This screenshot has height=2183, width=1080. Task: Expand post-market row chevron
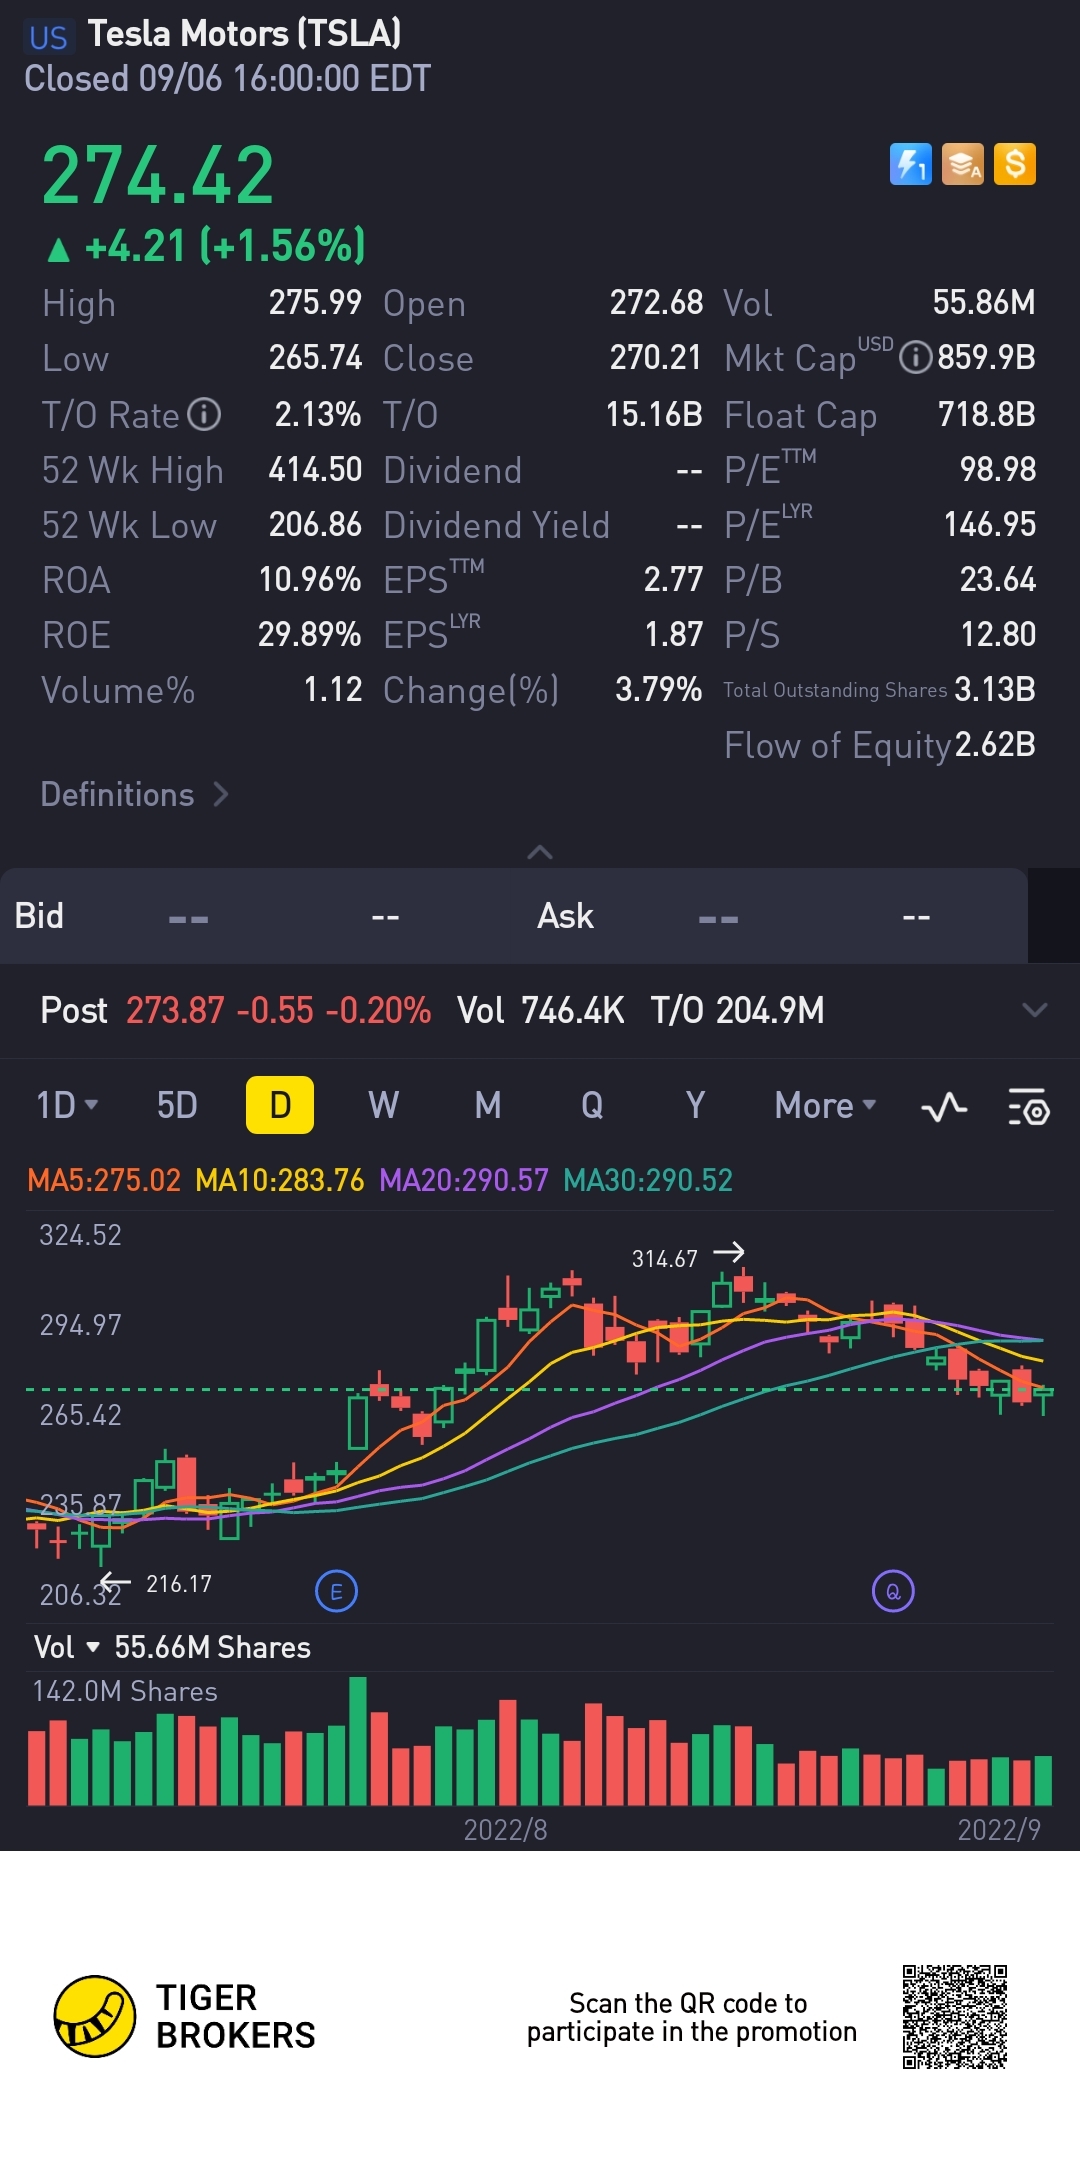1035,1010
